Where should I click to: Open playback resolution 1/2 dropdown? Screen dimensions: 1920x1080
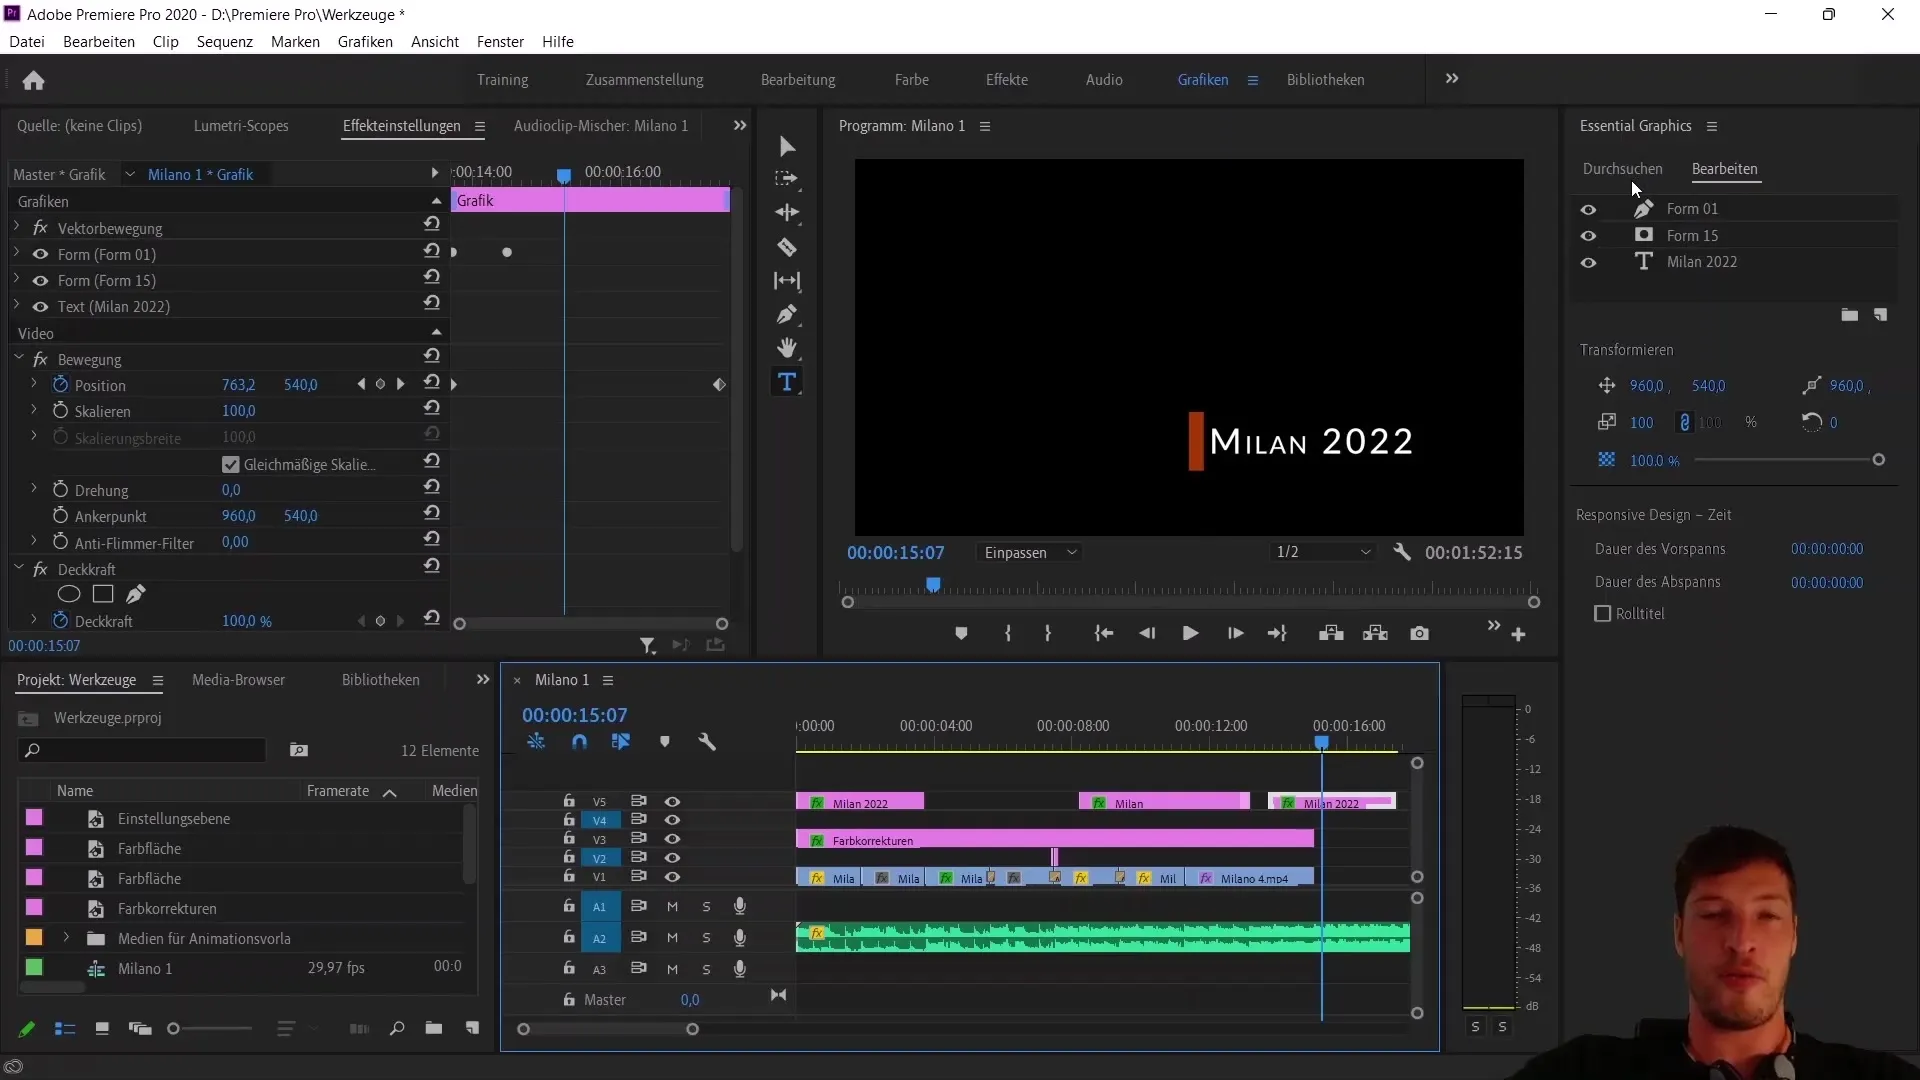coord(1322,552)
